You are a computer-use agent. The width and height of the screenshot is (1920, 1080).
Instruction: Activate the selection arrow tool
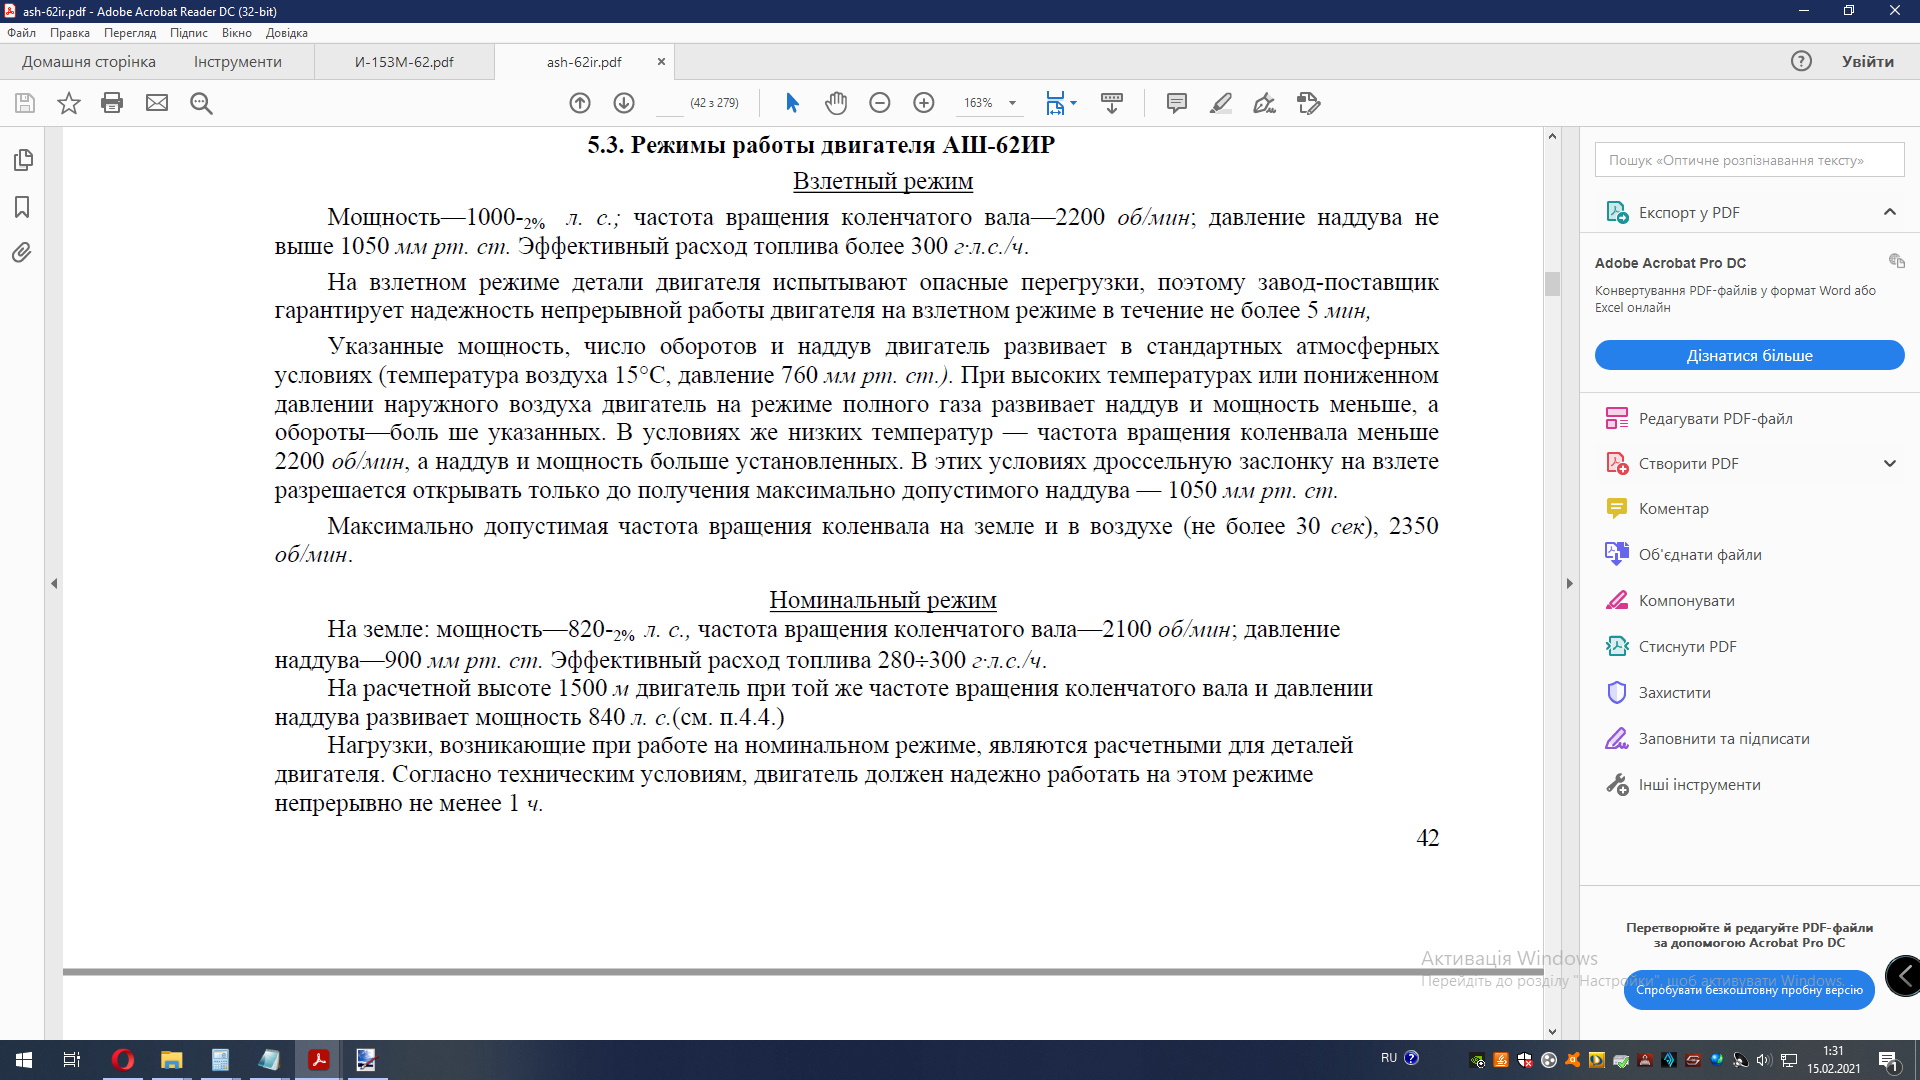792,103
